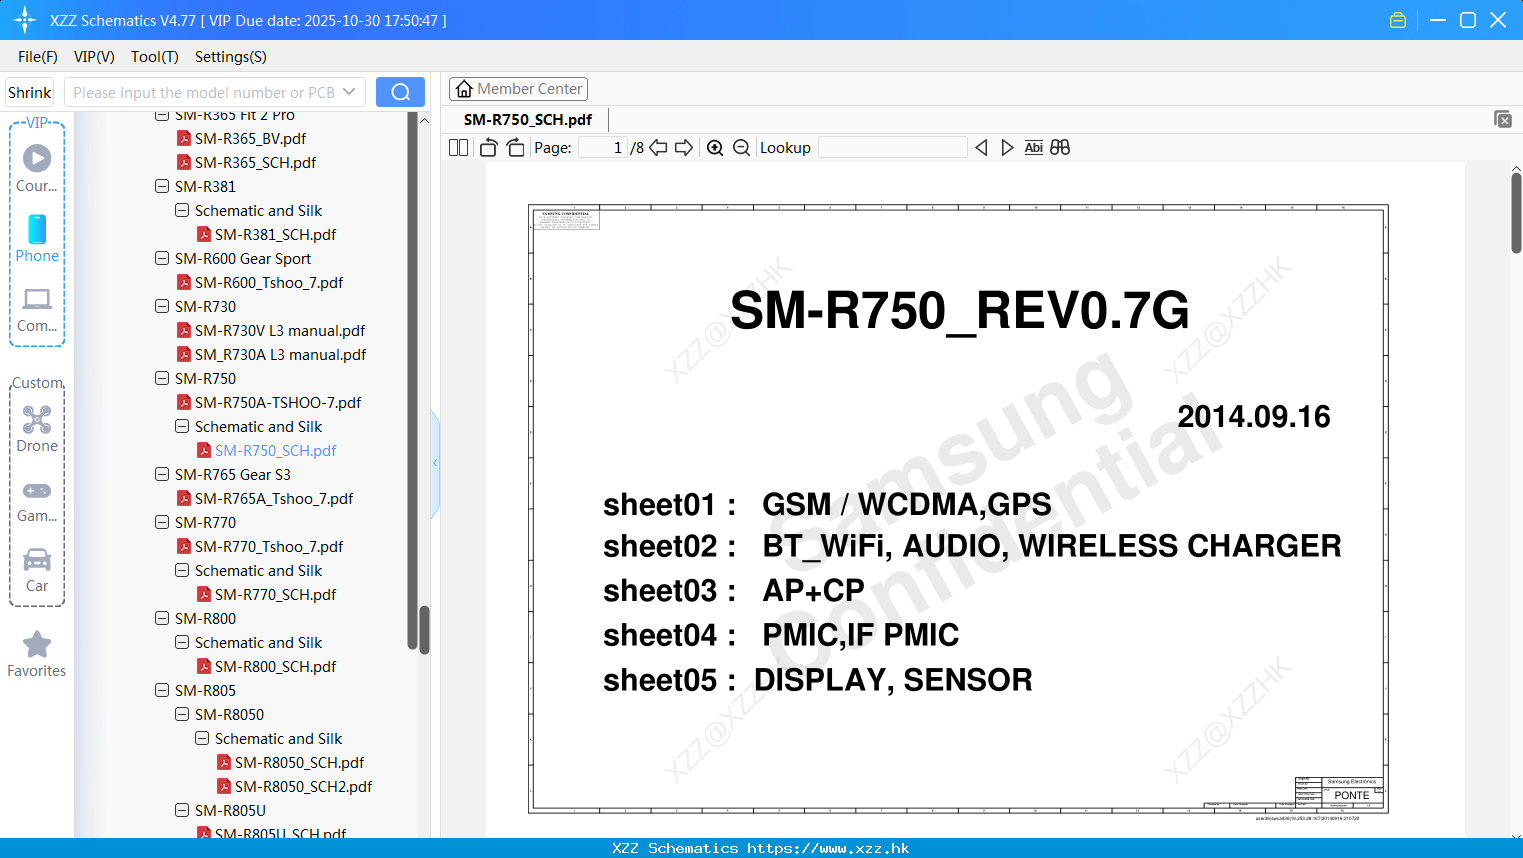Rotate page counterclockwise

click(x=488, y=148)
